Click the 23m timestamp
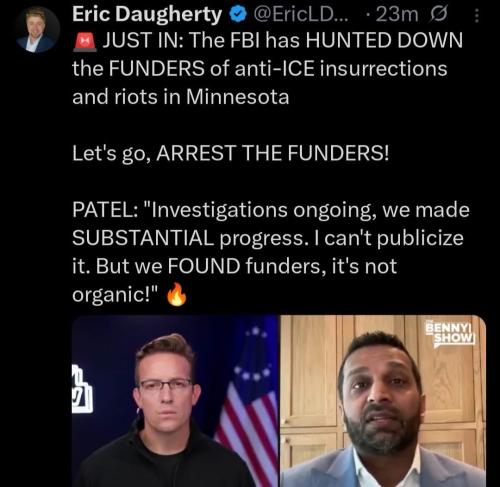Viewport: 500px width, 487px height. pos(397,15)
